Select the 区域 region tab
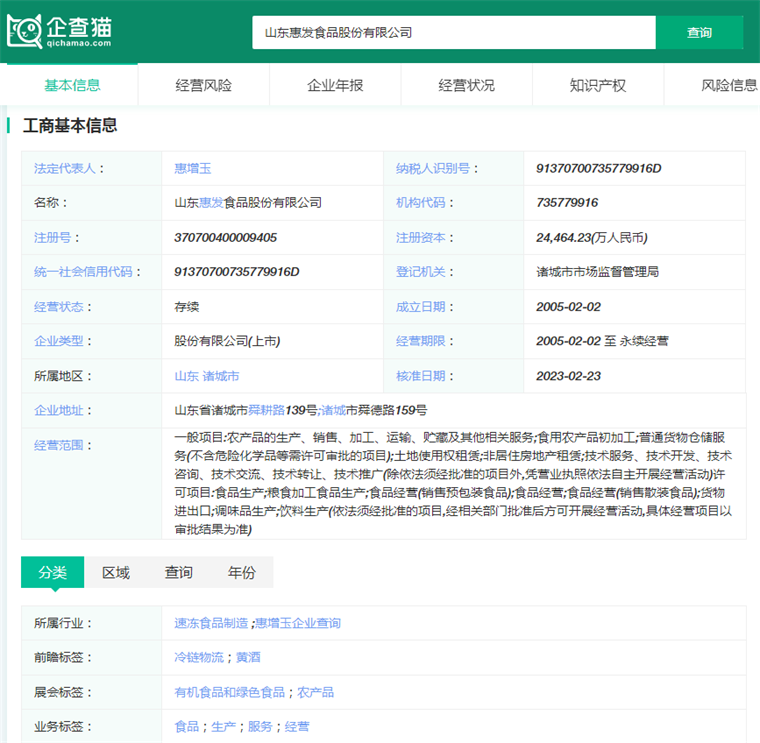Screen dimensions: 760x743 pyautogui.click(x=116, y=572)
